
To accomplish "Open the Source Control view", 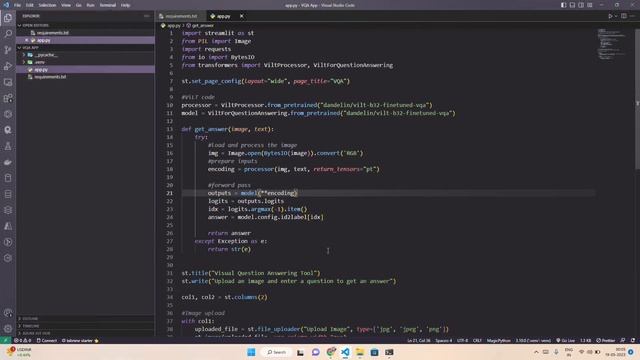I will [8, 50].
